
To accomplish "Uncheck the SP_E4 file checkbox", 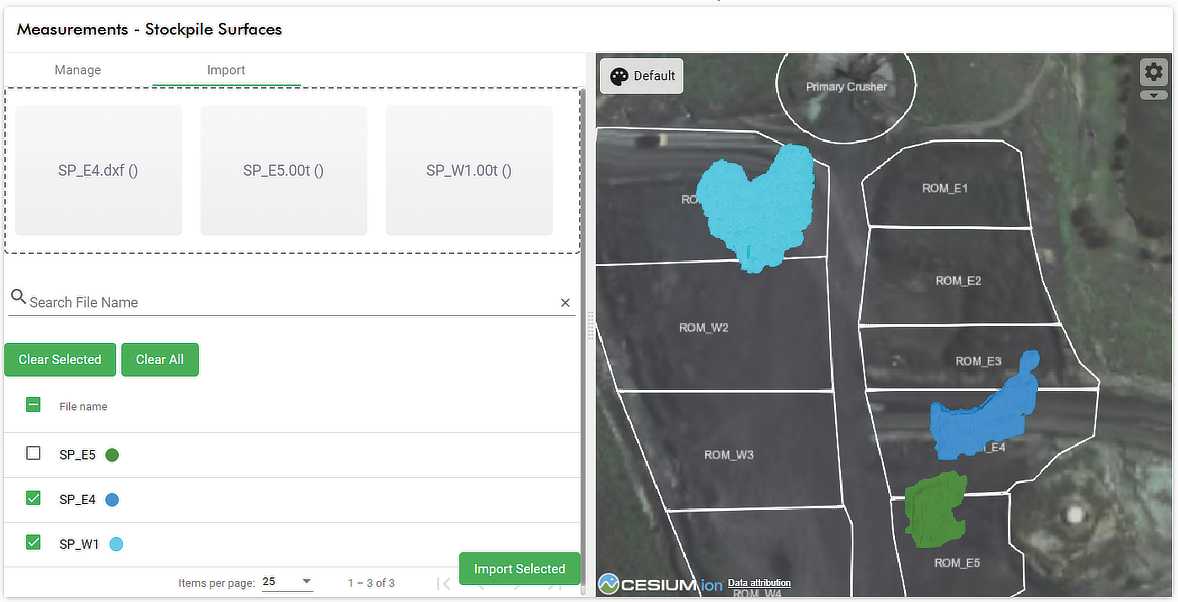I will 33,498.
